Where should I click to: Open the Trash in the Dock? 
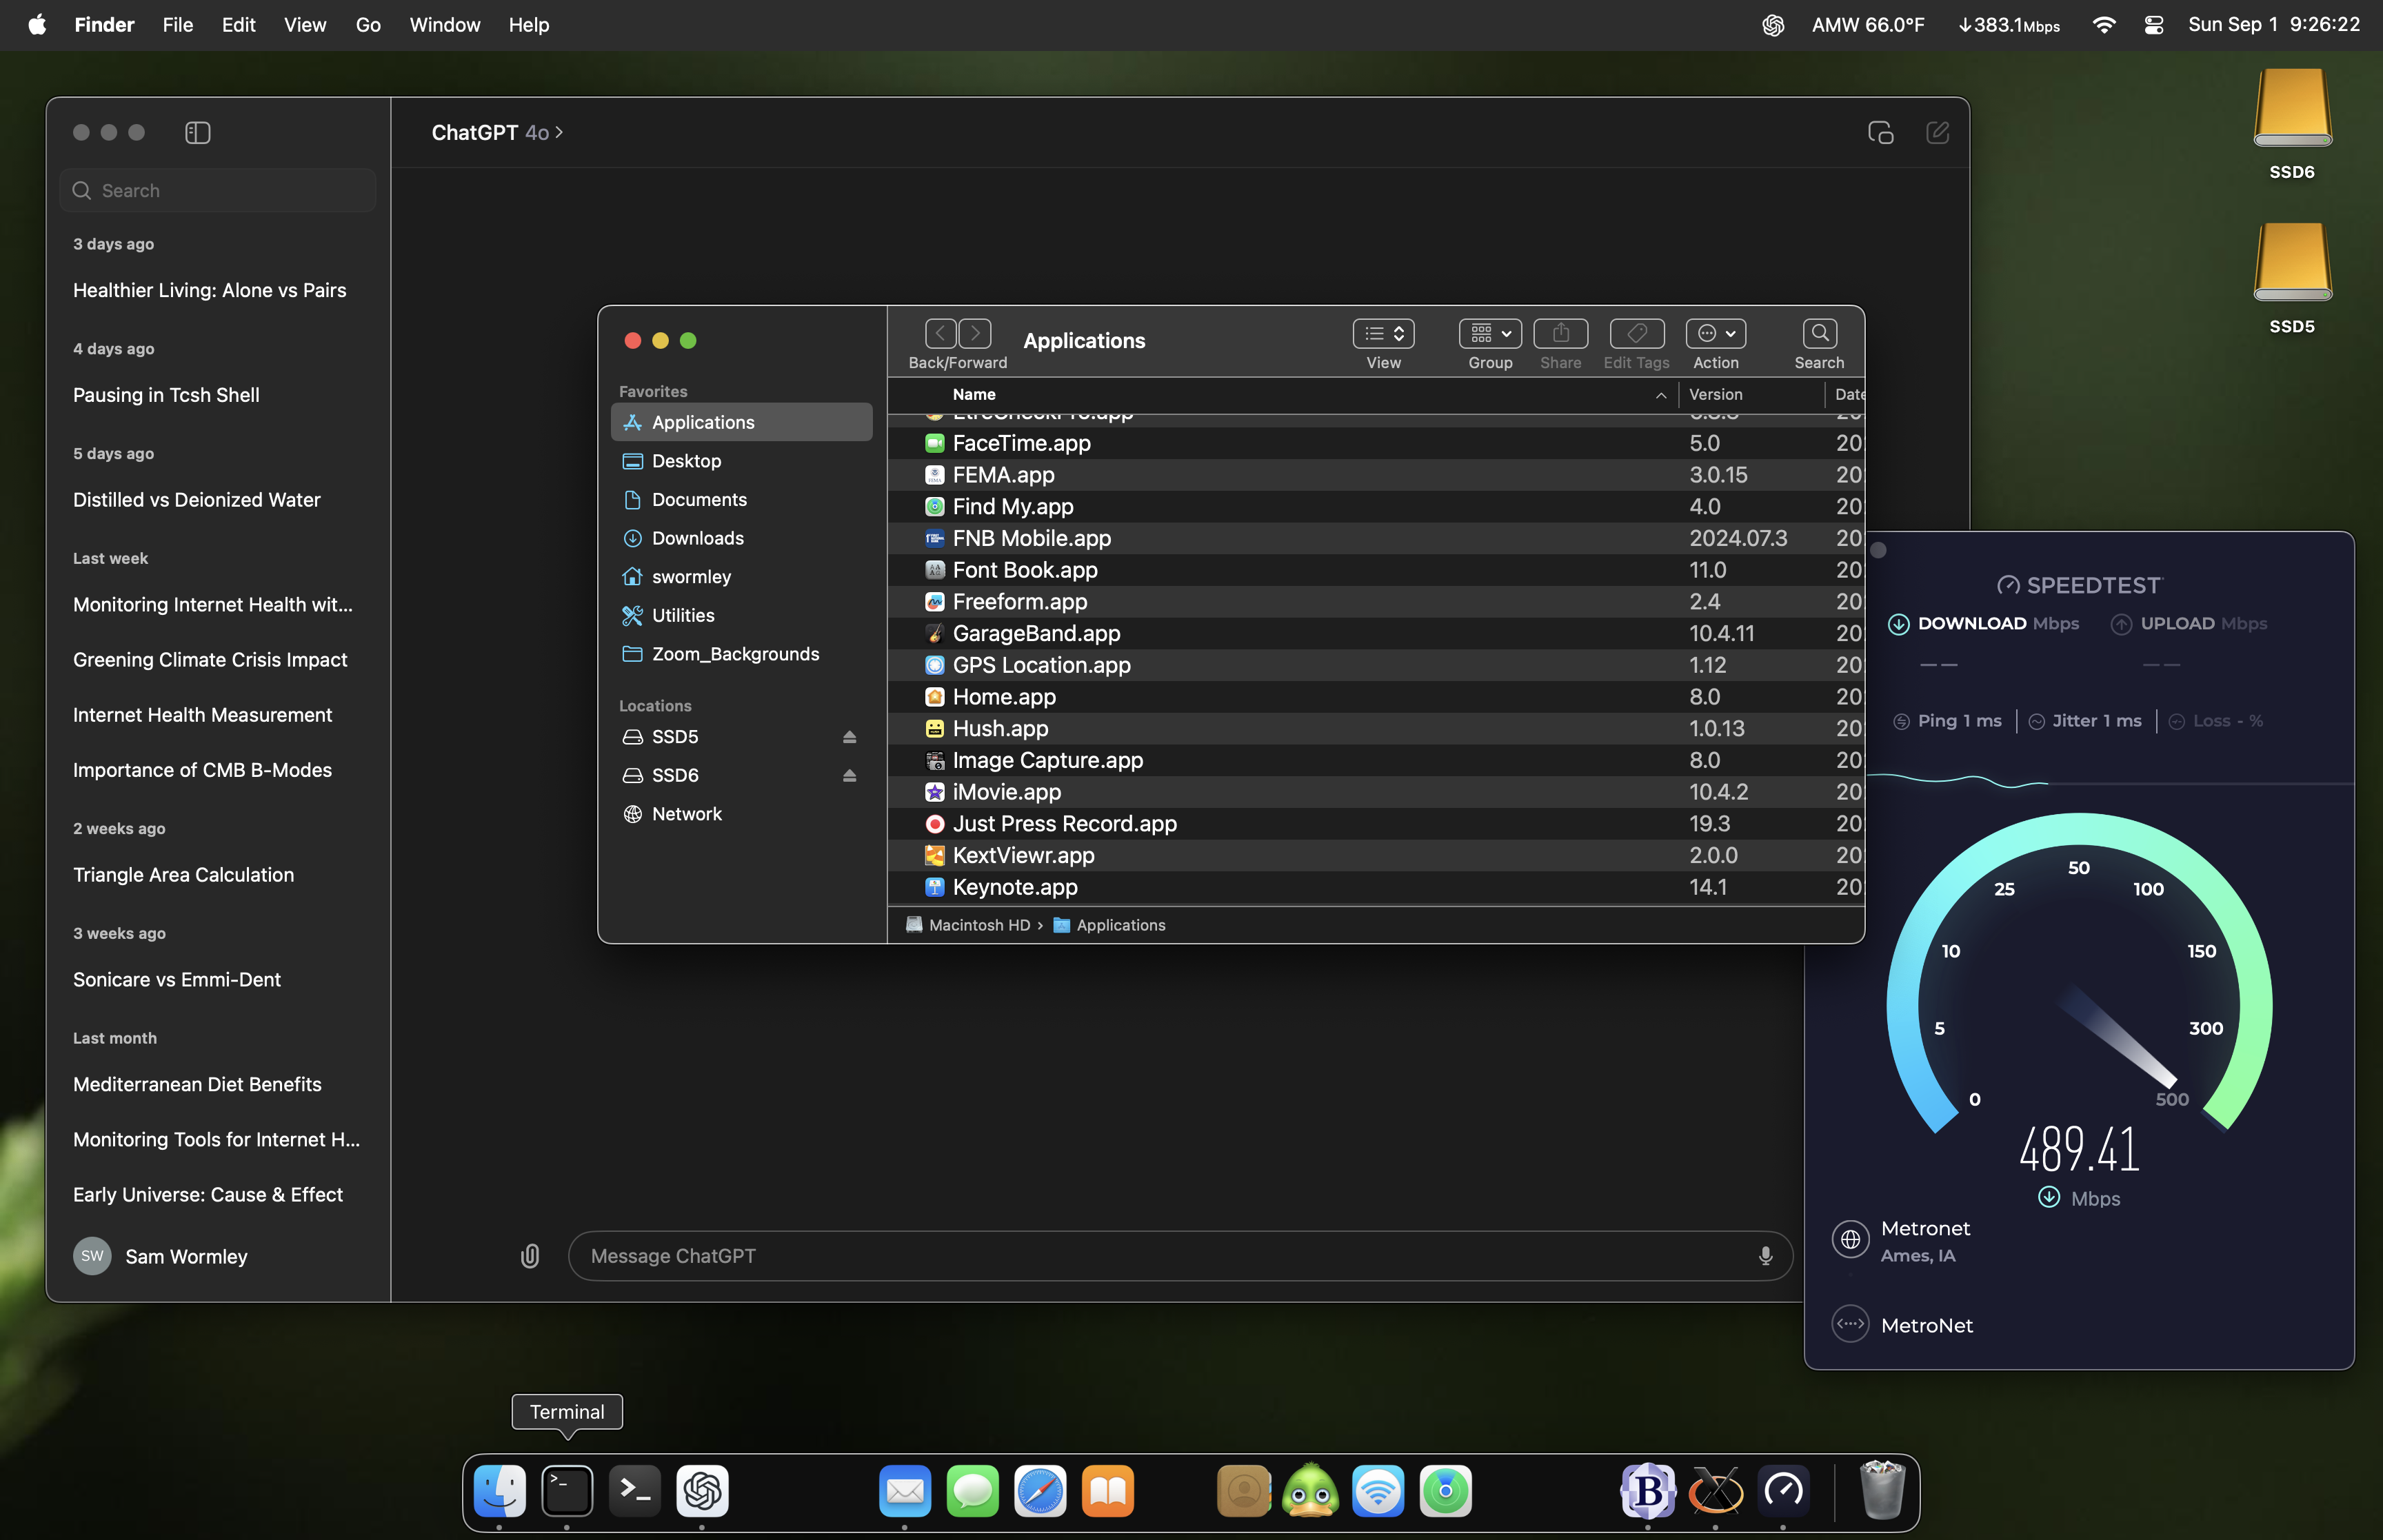pyautogui.click(x=1882, y=1490)
